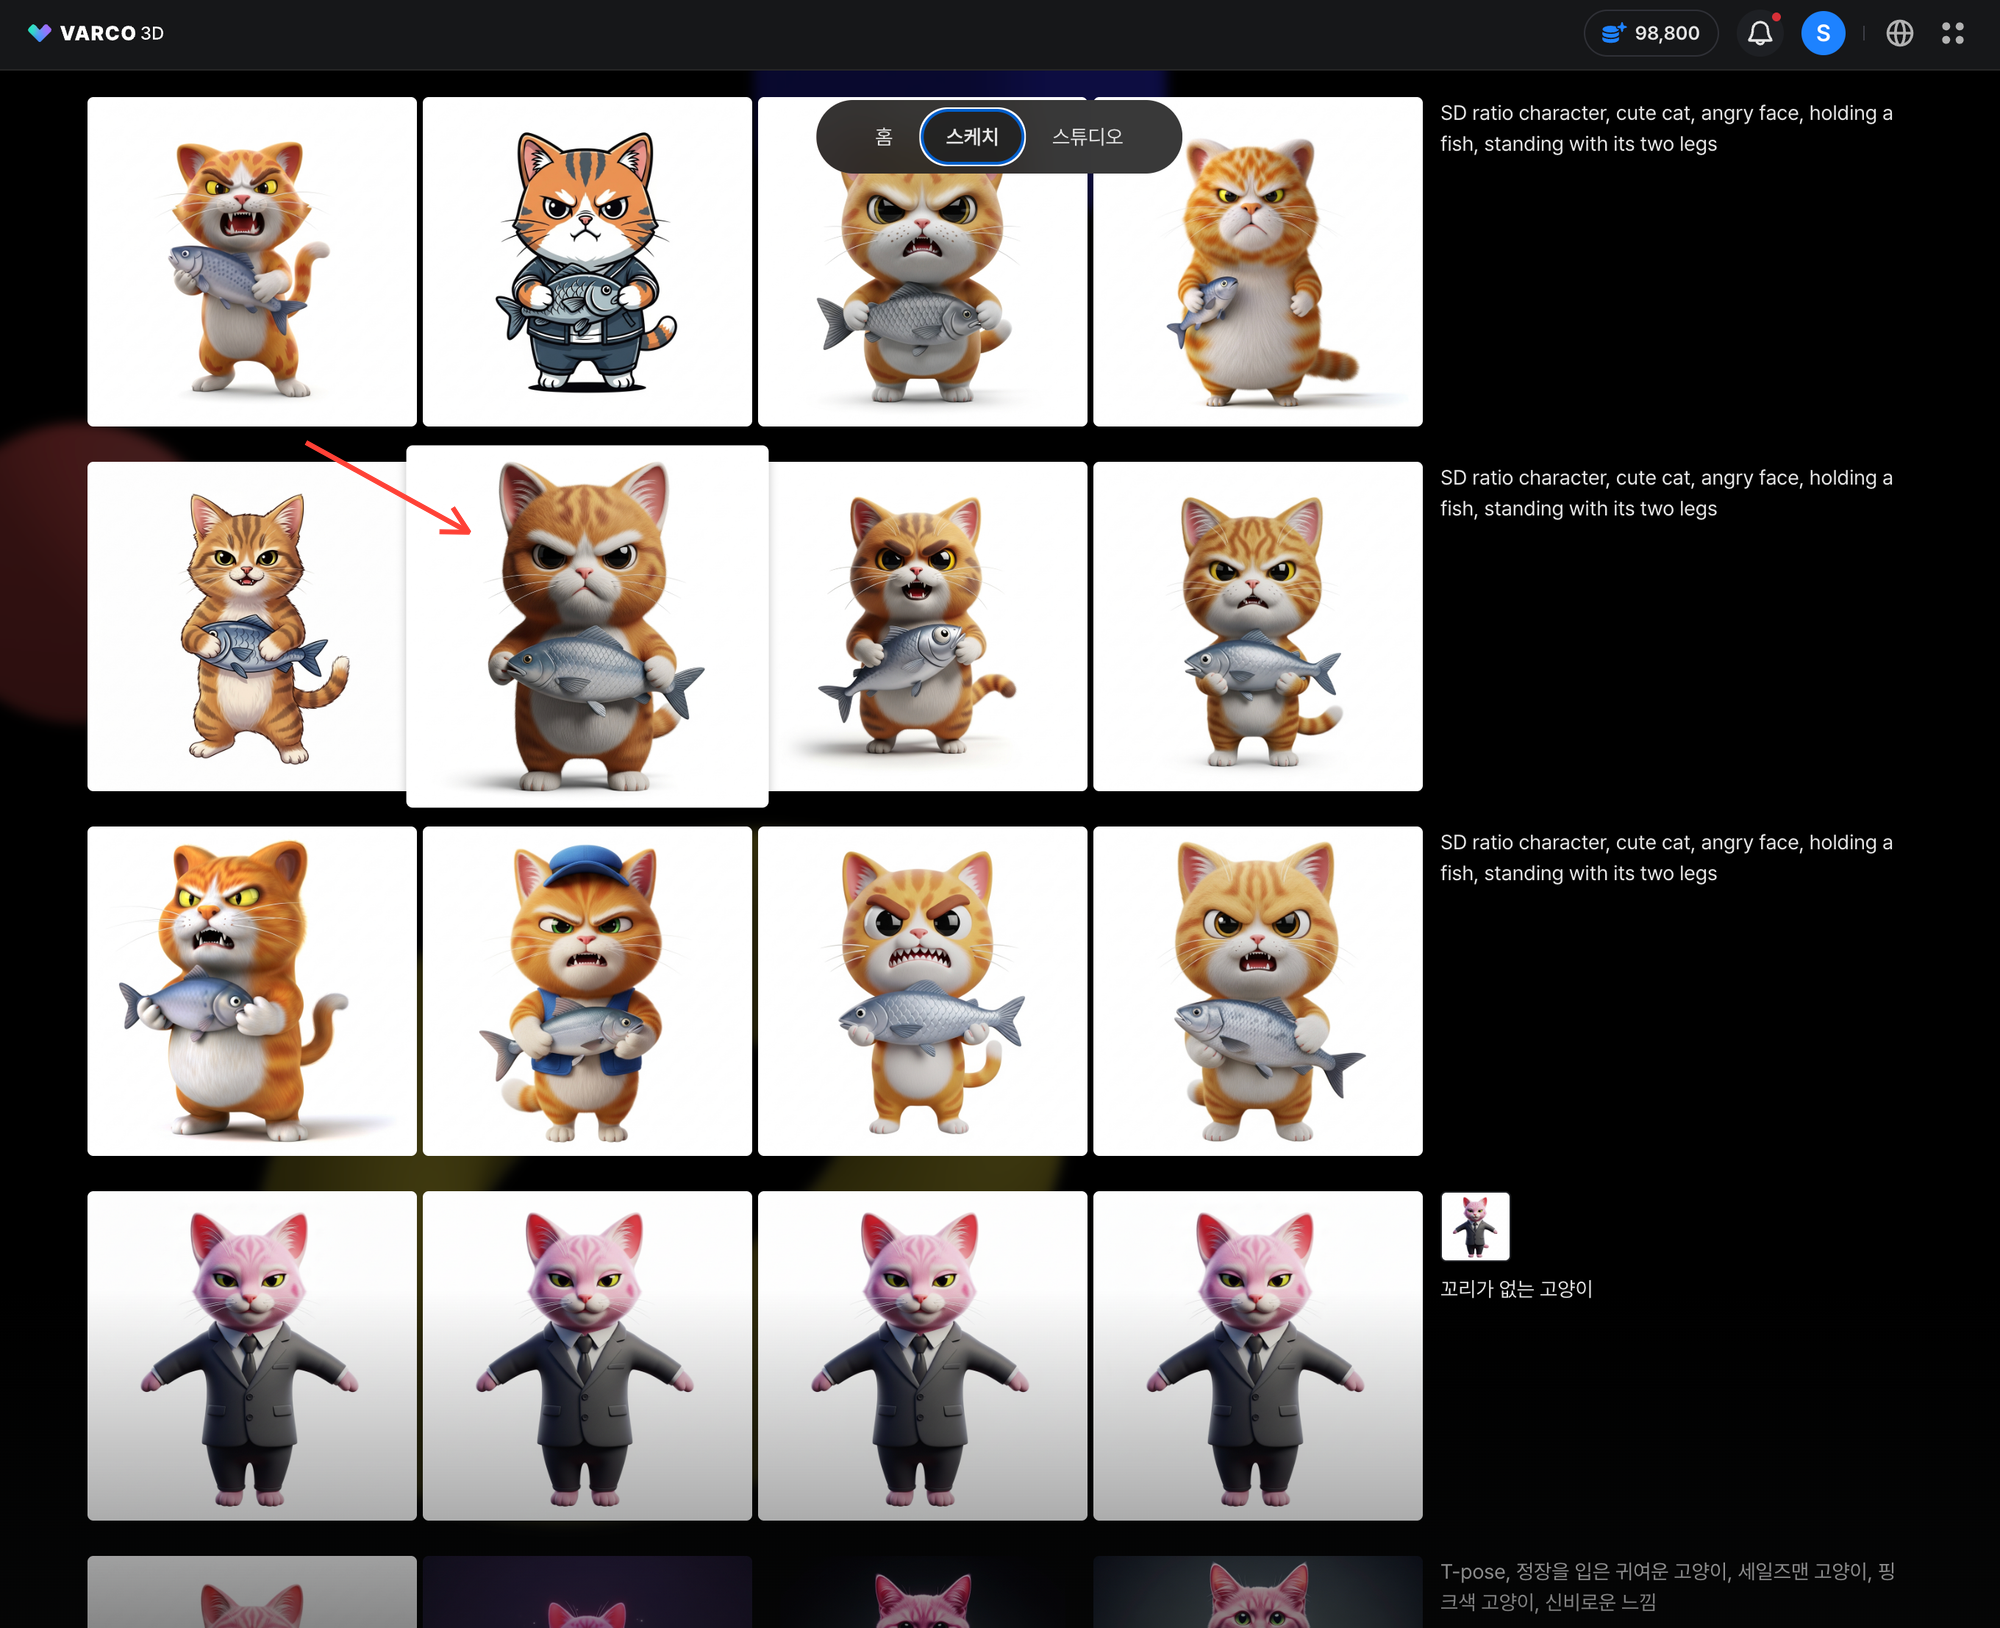Click the 98,800 credits coin icon
Image resolution: width=2000 pixels, height=1628 pixels.
pyautogui.click(x=1613, y=33)
